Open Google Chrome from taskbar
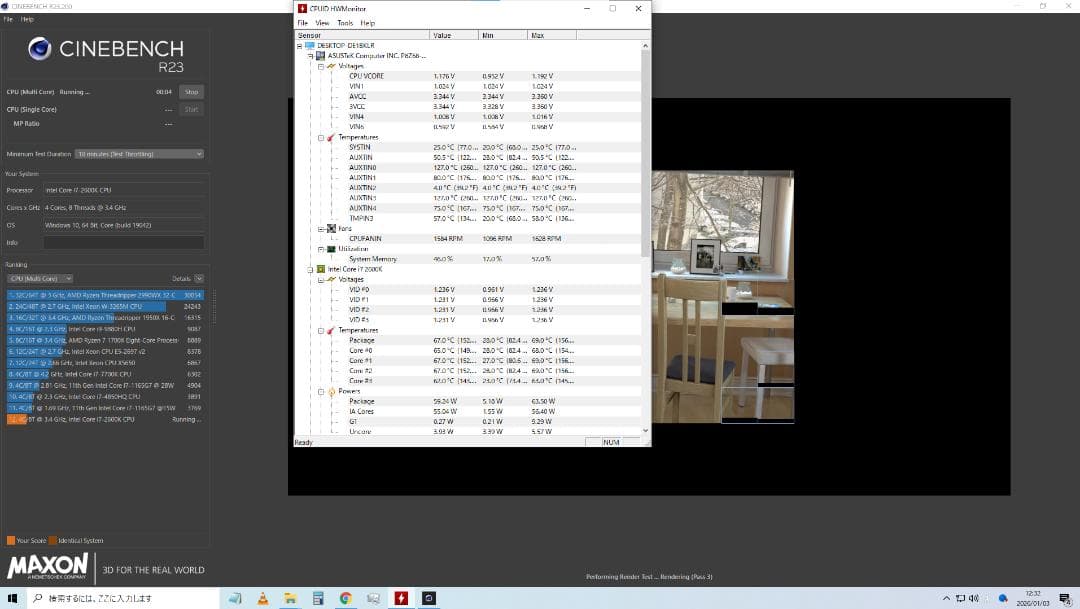1080x609 pixels. 345,598
